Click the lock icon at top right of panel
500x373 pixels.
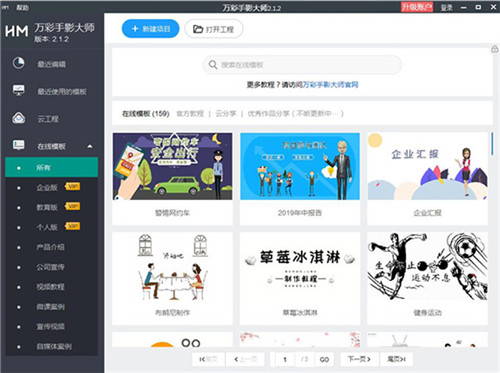[495, 49]
